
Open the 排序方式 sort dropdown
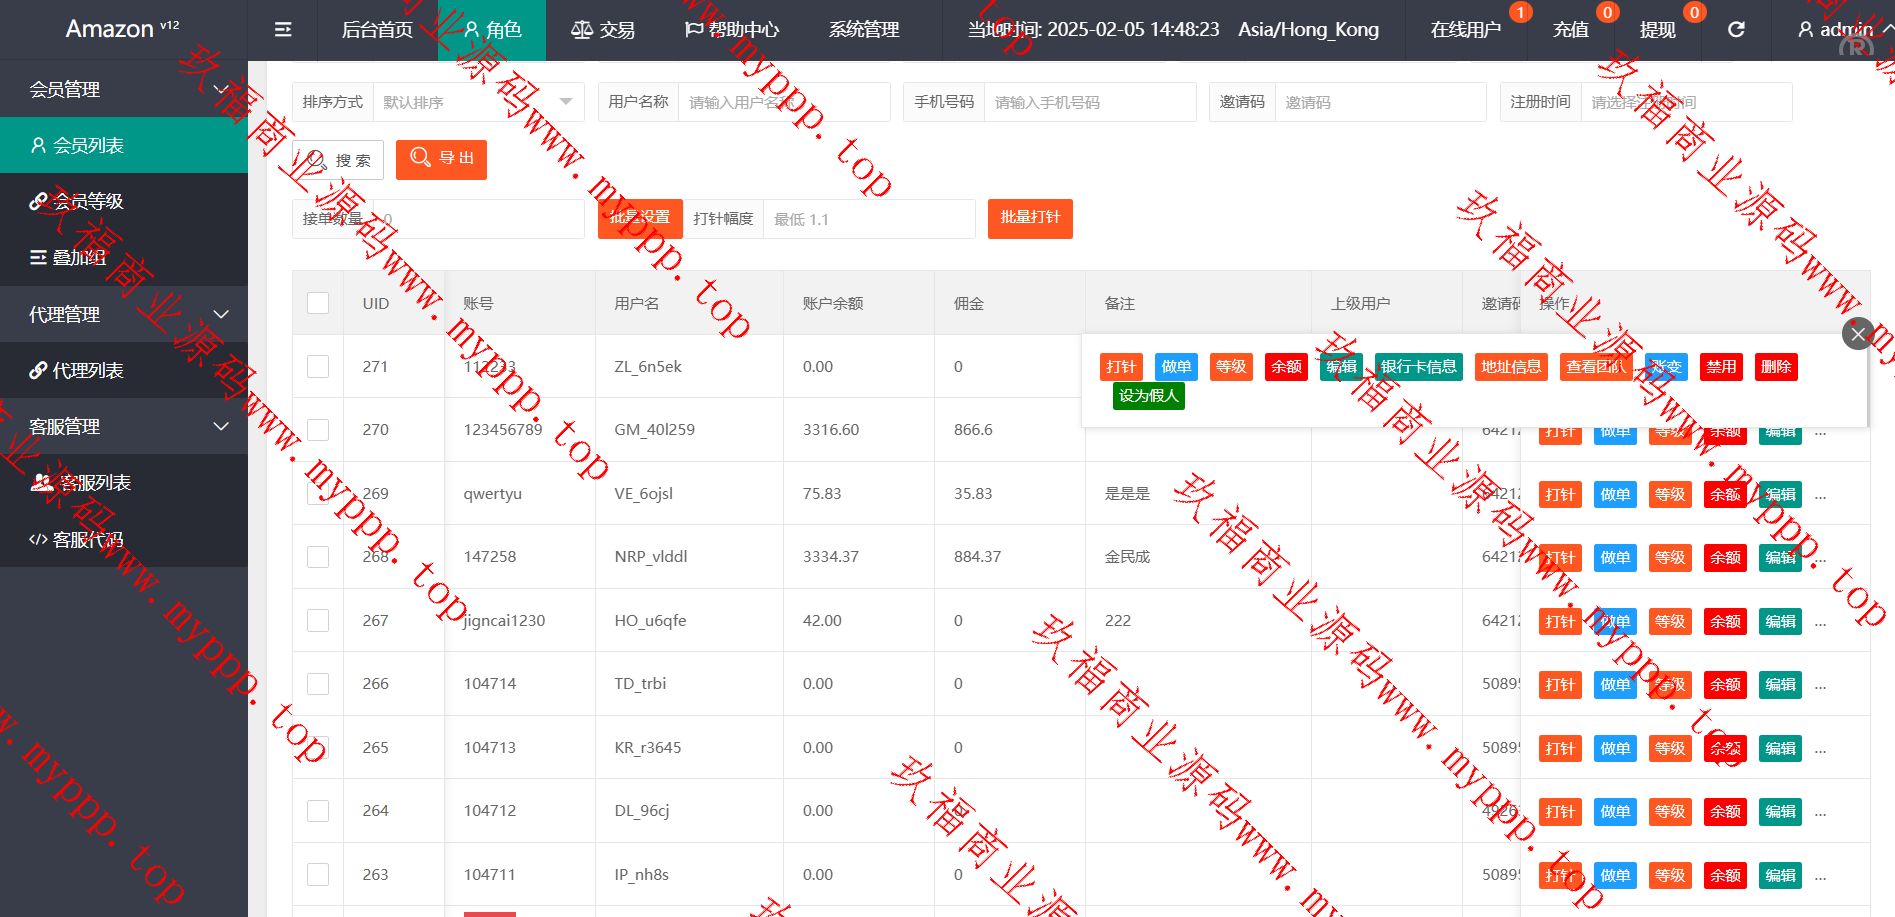(x=478, y=102)
